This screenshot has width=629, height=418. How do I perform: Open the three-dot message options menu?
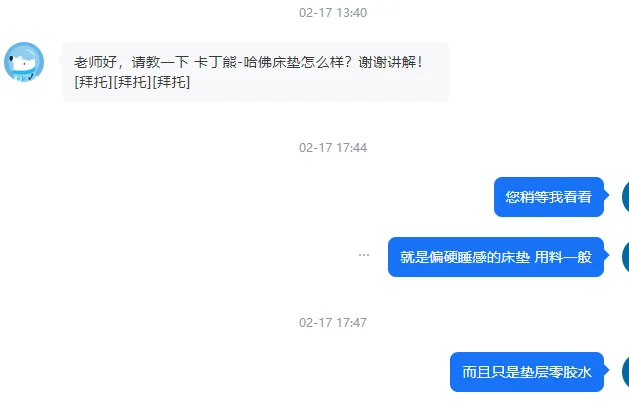(364, 255)
